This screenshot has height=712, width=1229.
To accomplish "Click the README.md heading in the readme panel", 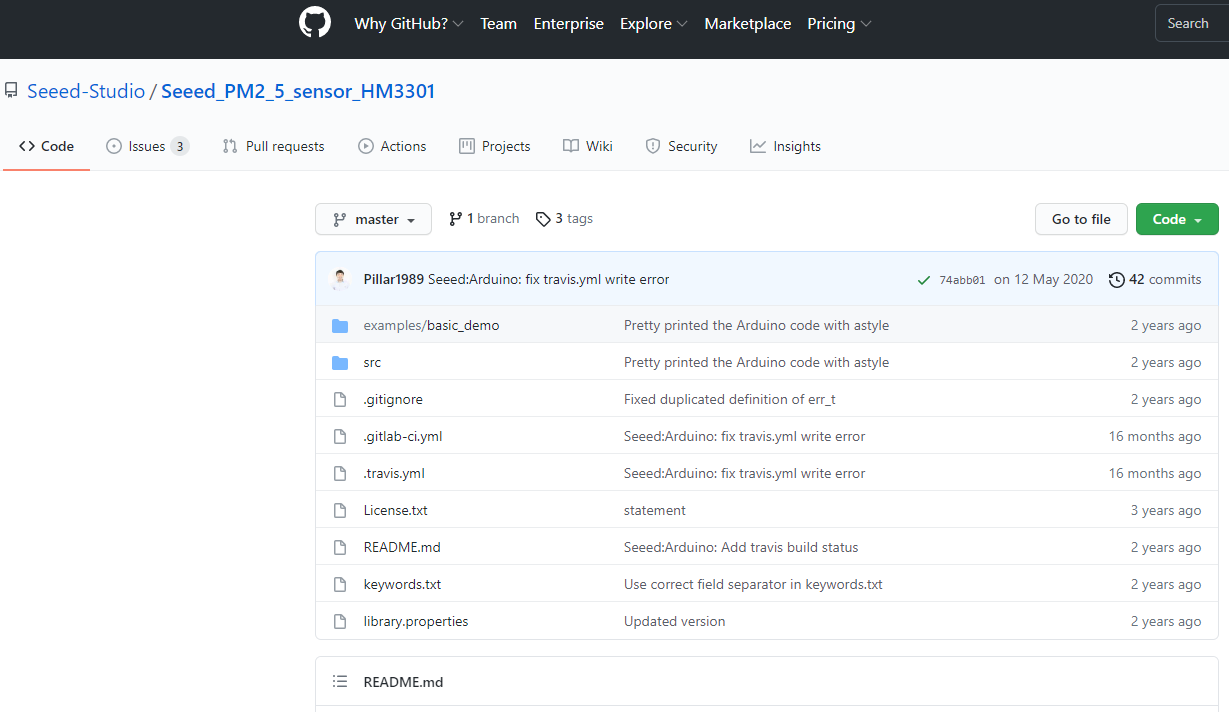I will (403, 682).
